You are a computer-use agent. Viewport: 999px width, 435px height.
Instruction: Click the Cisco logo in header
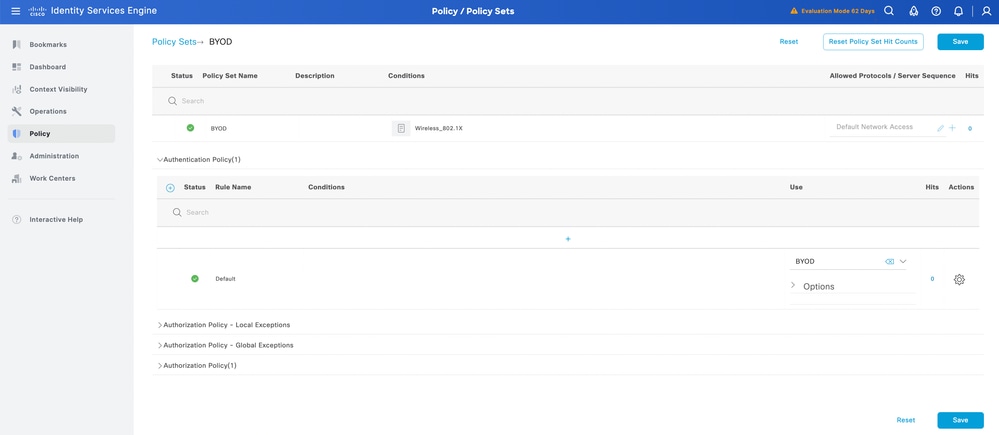click(36, 11)
